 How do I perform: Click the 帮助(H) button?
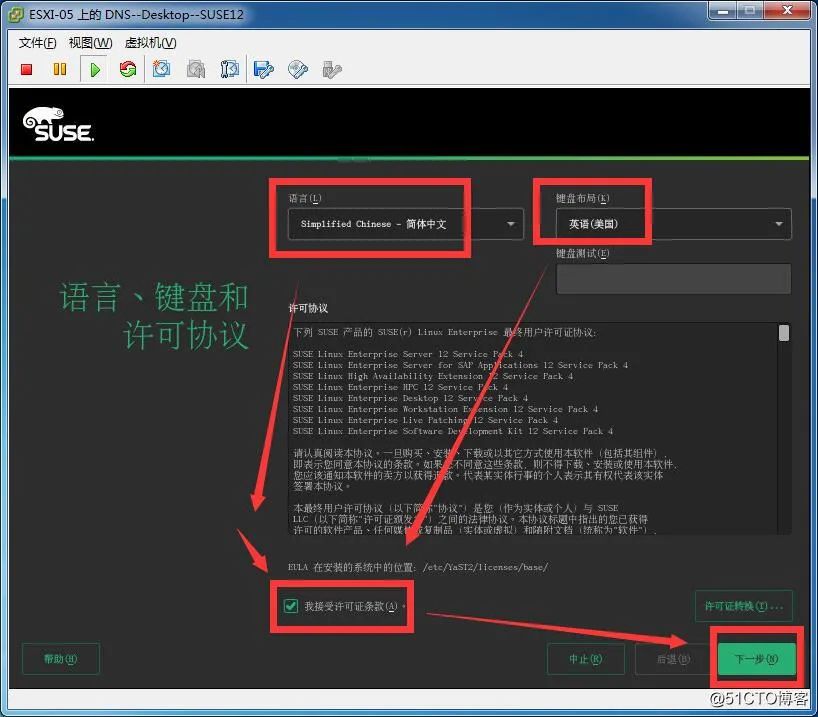point(61,659)
